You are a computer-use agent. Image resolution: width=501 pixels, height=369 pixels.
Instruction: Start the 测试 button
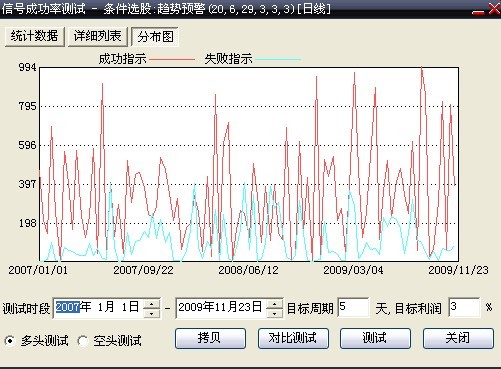[x=375, y=338]
